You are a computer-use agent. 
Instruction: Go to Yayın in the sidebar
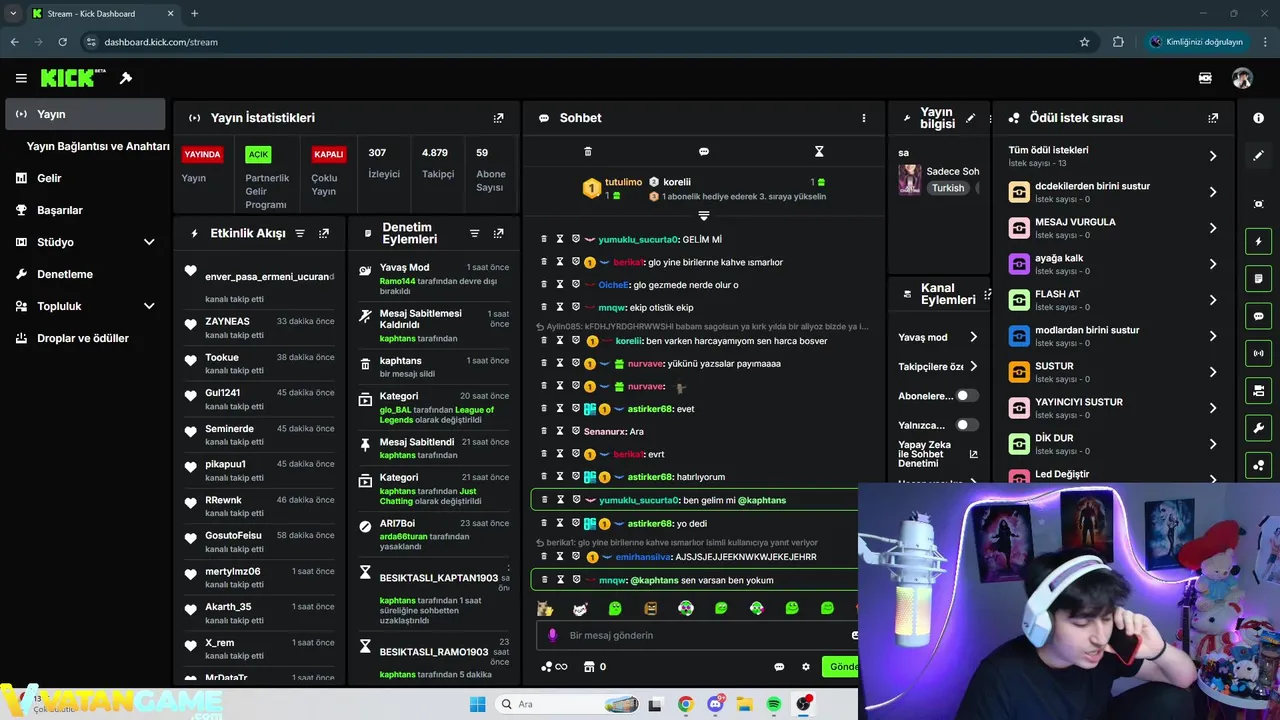pyautogui.click(x=85, y=114)
